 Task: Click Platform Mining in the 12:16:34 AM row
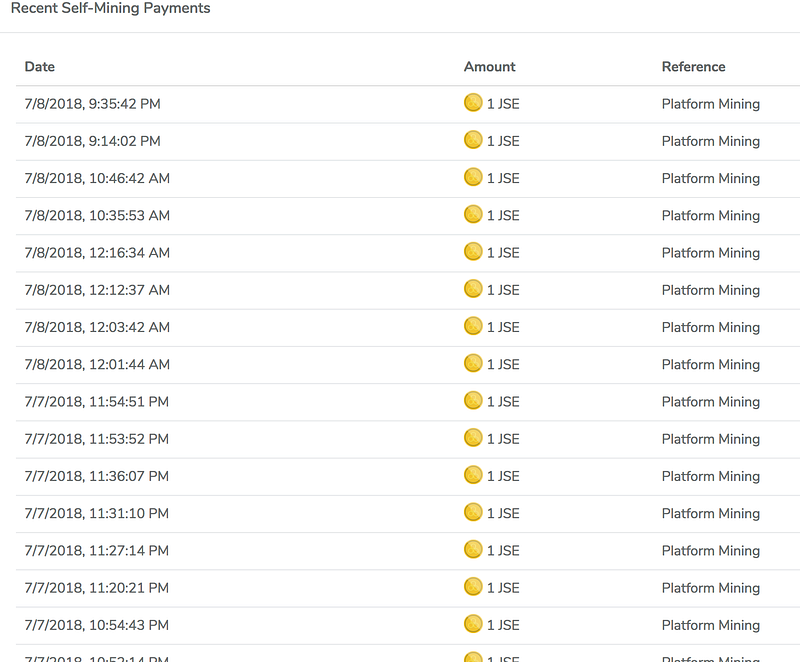coord(711,253)
